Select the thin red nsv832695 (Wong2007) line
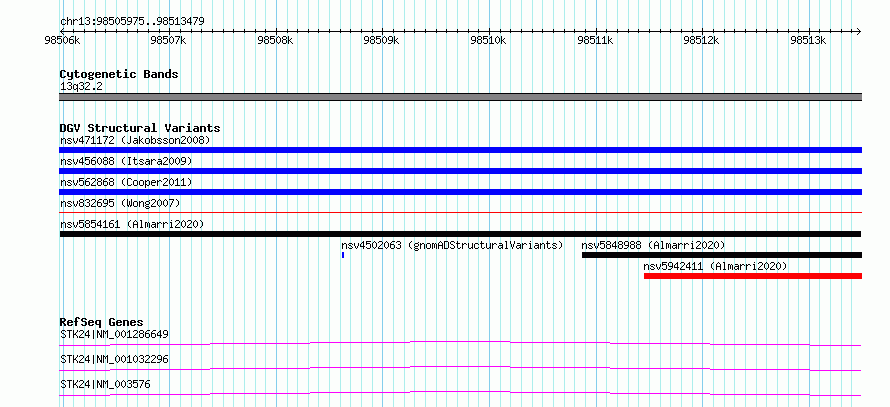 pyautogui.click(x=460, y=212)
